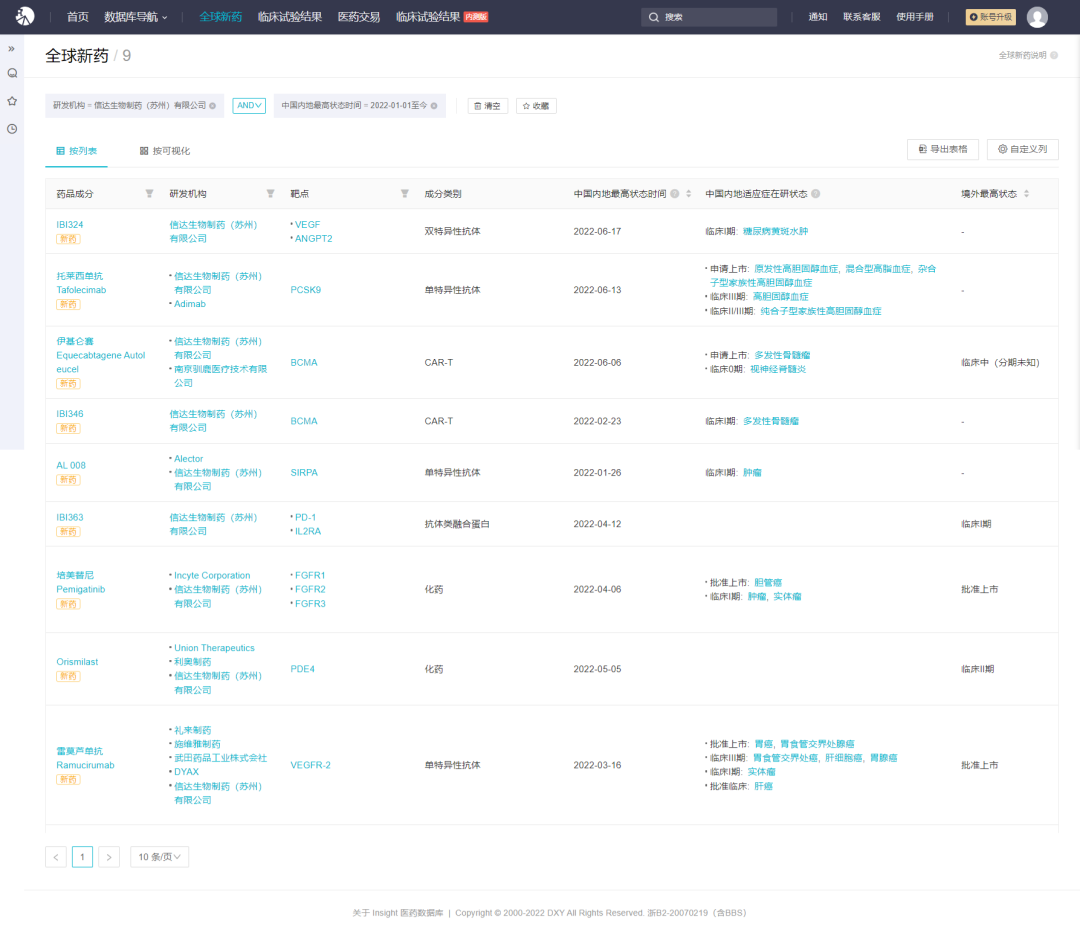Click the 糖尿病黄斑水肿 indication link

pos(776,232)
